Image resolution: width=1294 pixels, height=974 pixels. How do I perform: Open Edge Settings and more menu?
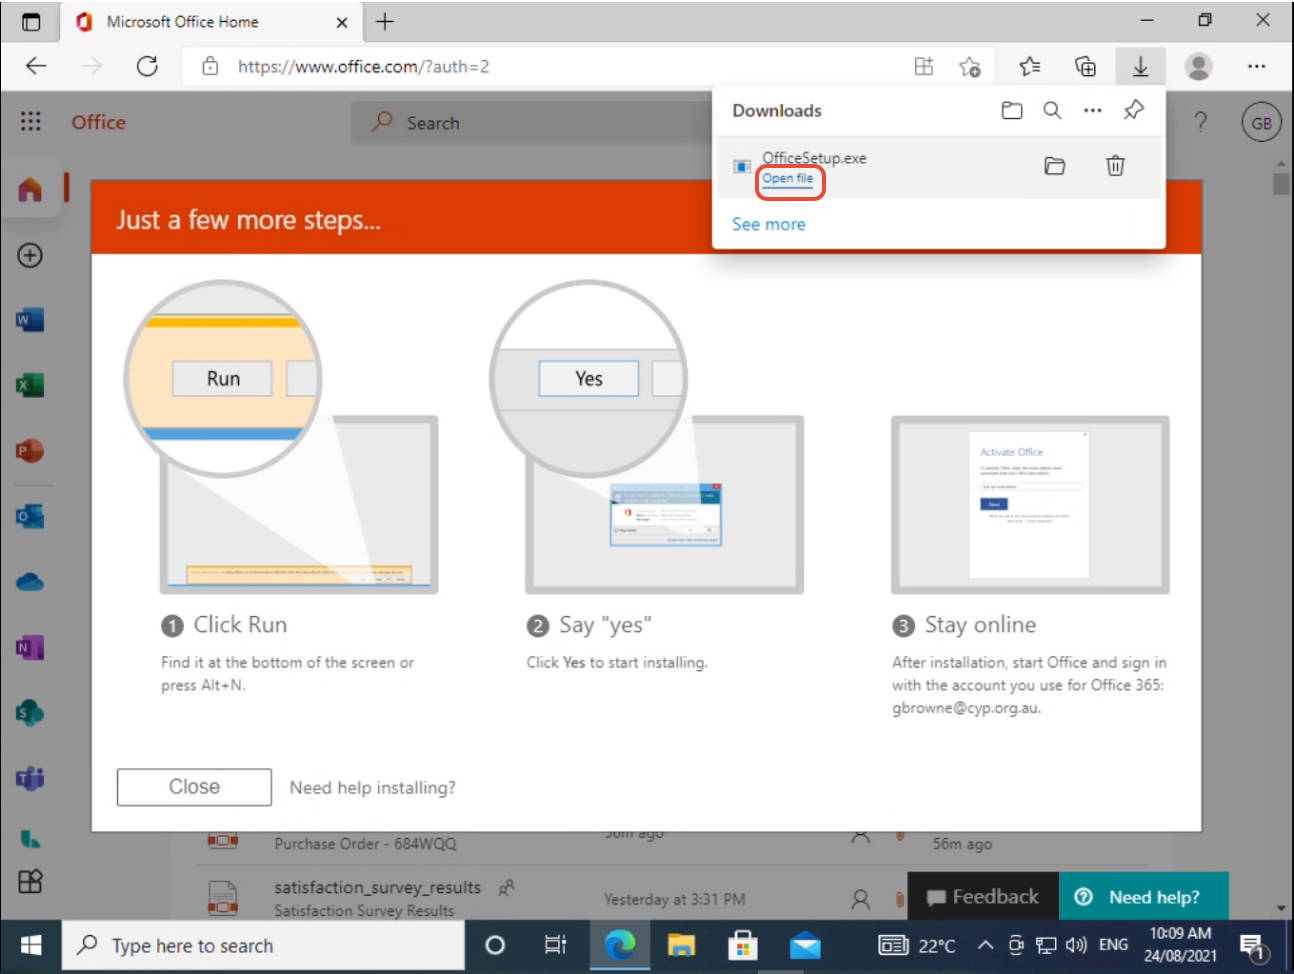click(1256, 66)
